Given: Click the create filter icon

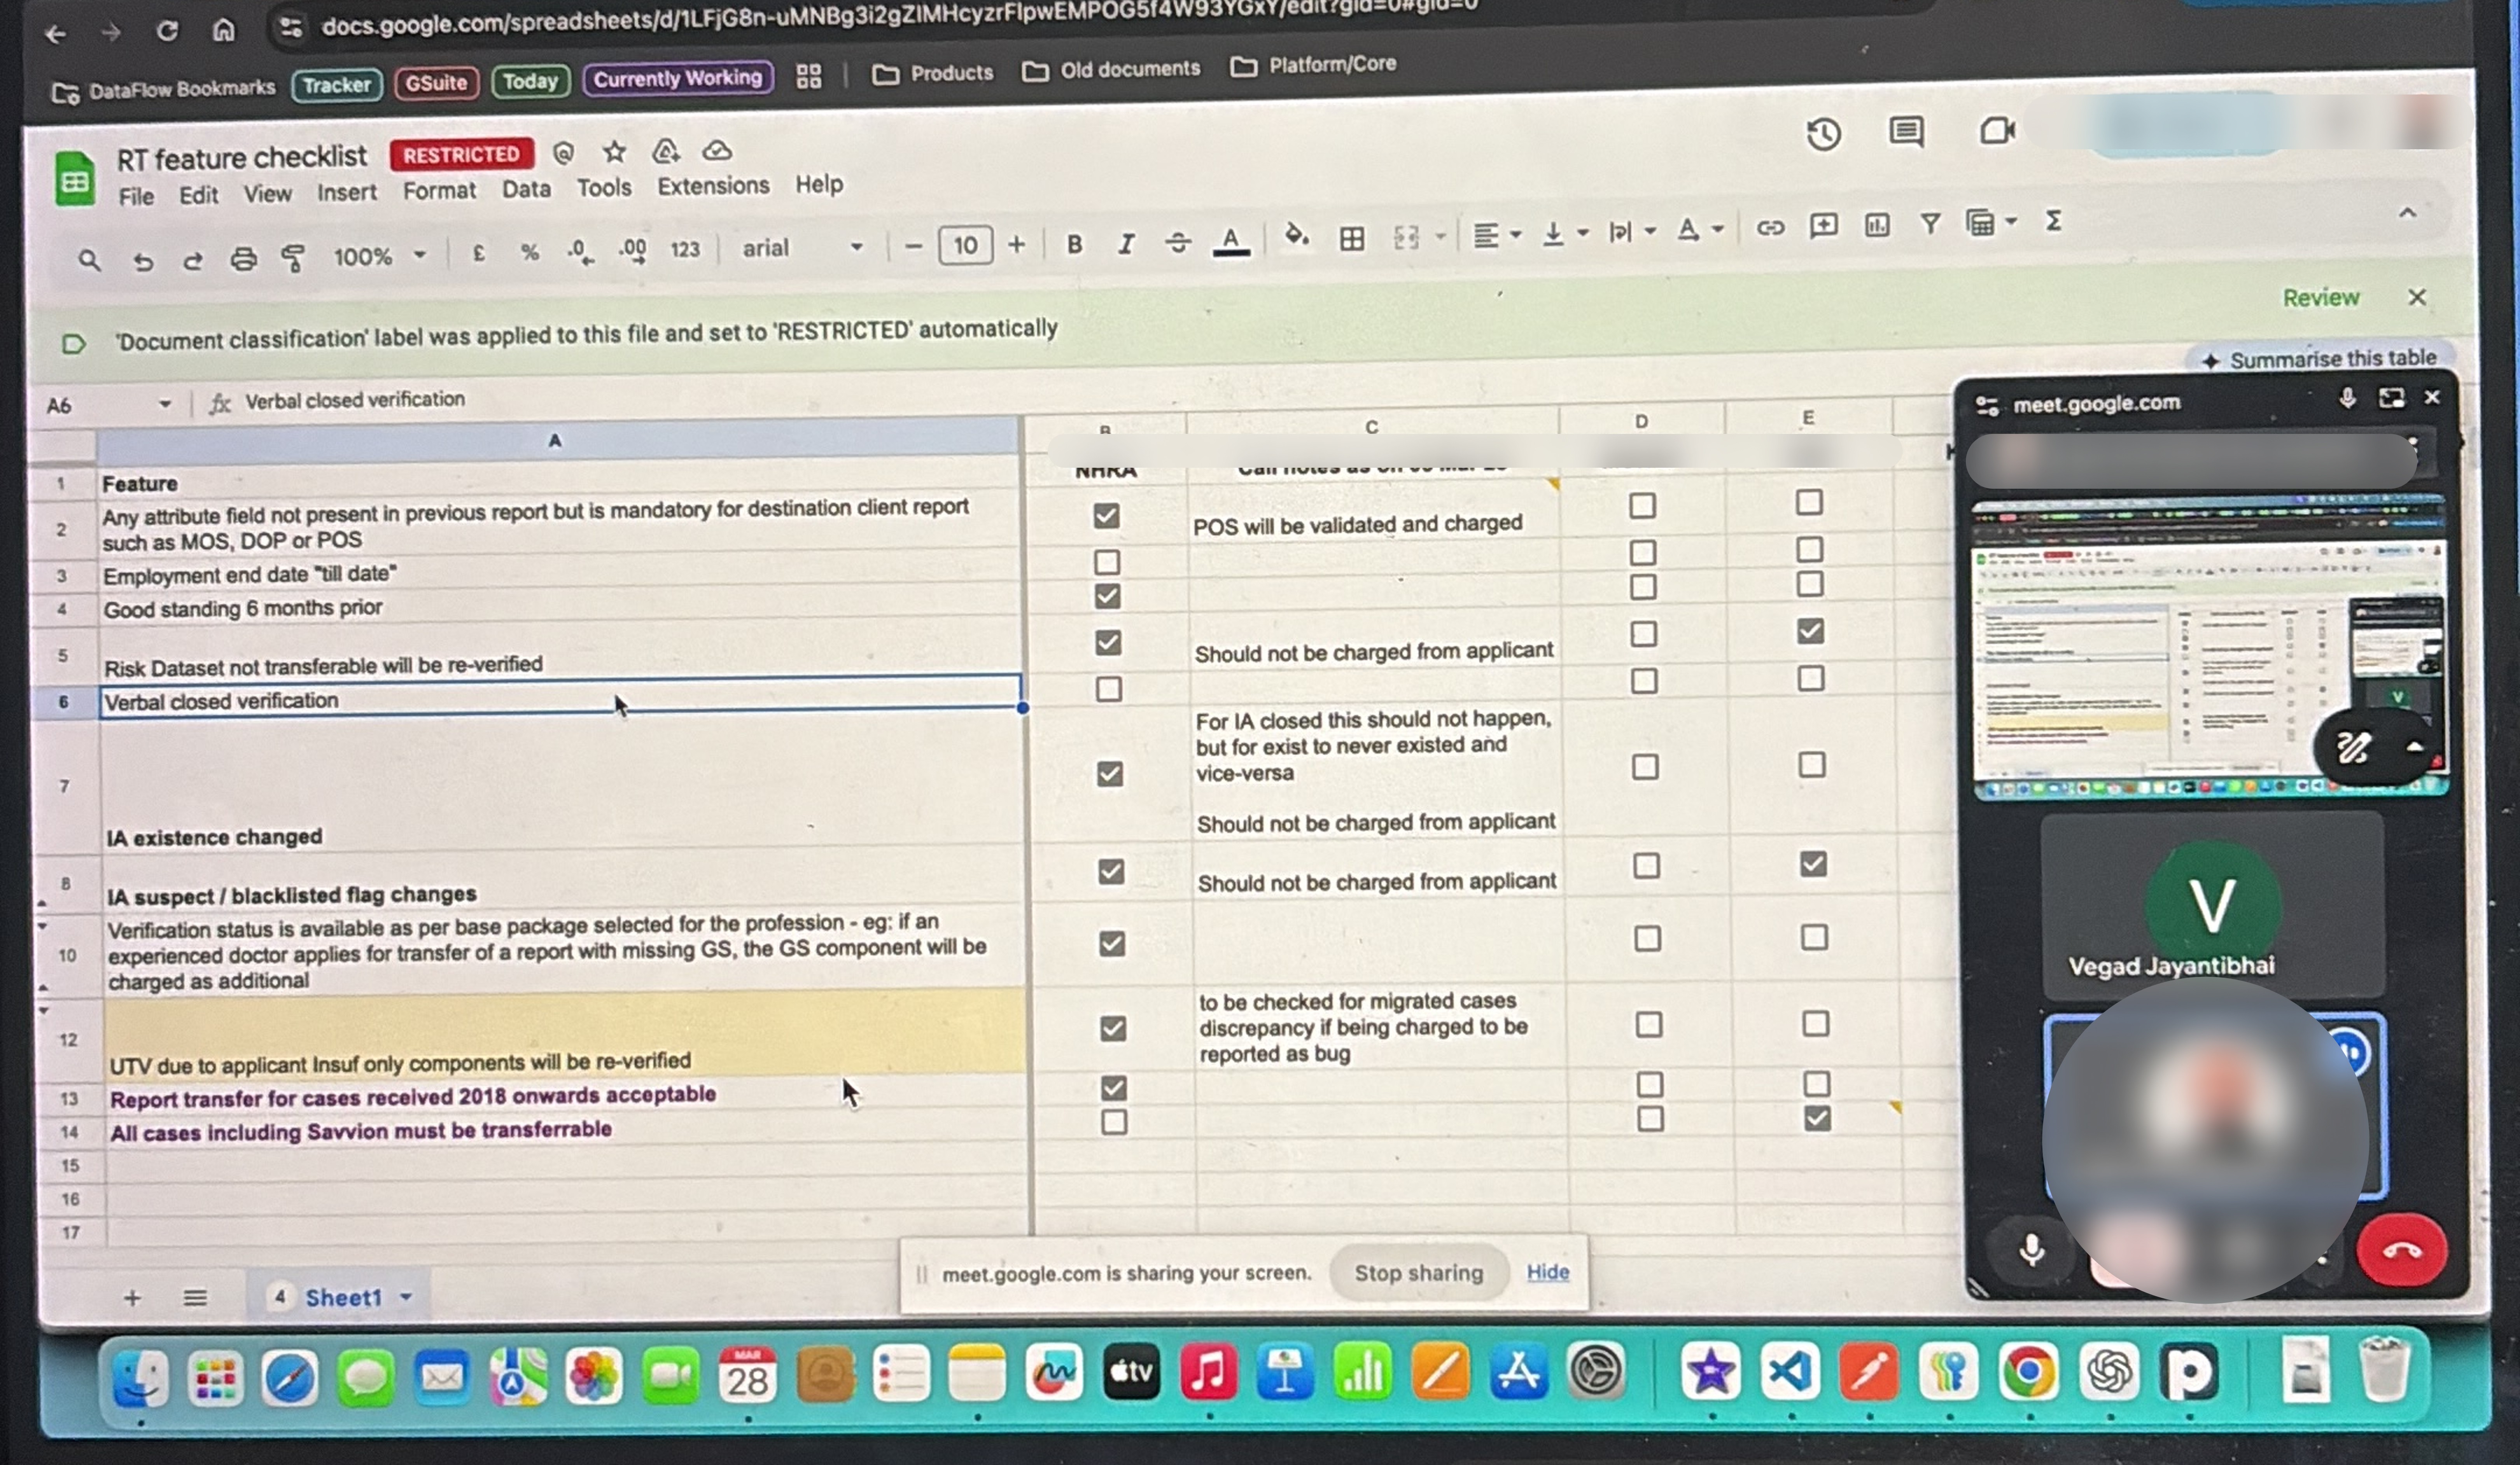Looking at the screenshot, I should (1930, 224).
